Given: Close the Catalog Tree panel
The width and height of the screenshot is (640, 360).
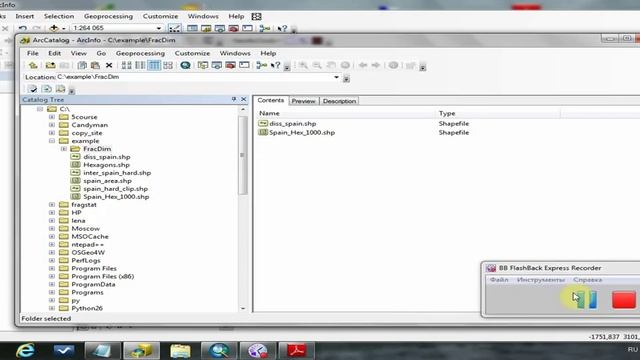Looking at the screenshot, I should click(244, 99).
